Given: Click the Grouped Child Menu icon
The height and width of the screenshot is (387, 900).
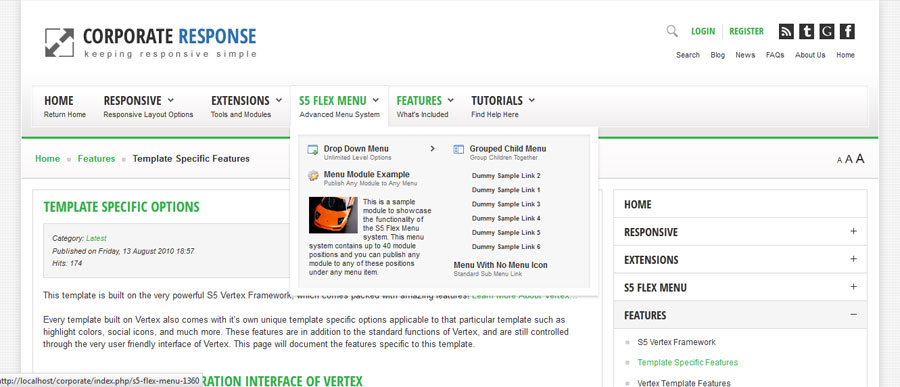Looking at the screenshot, I should click(458, 149).
